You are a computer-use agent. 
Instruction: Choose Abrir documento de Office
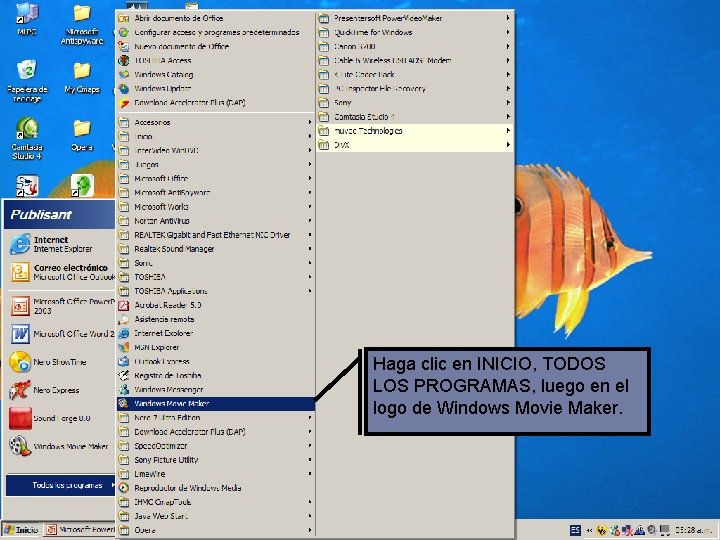click(x=216, y=18)
